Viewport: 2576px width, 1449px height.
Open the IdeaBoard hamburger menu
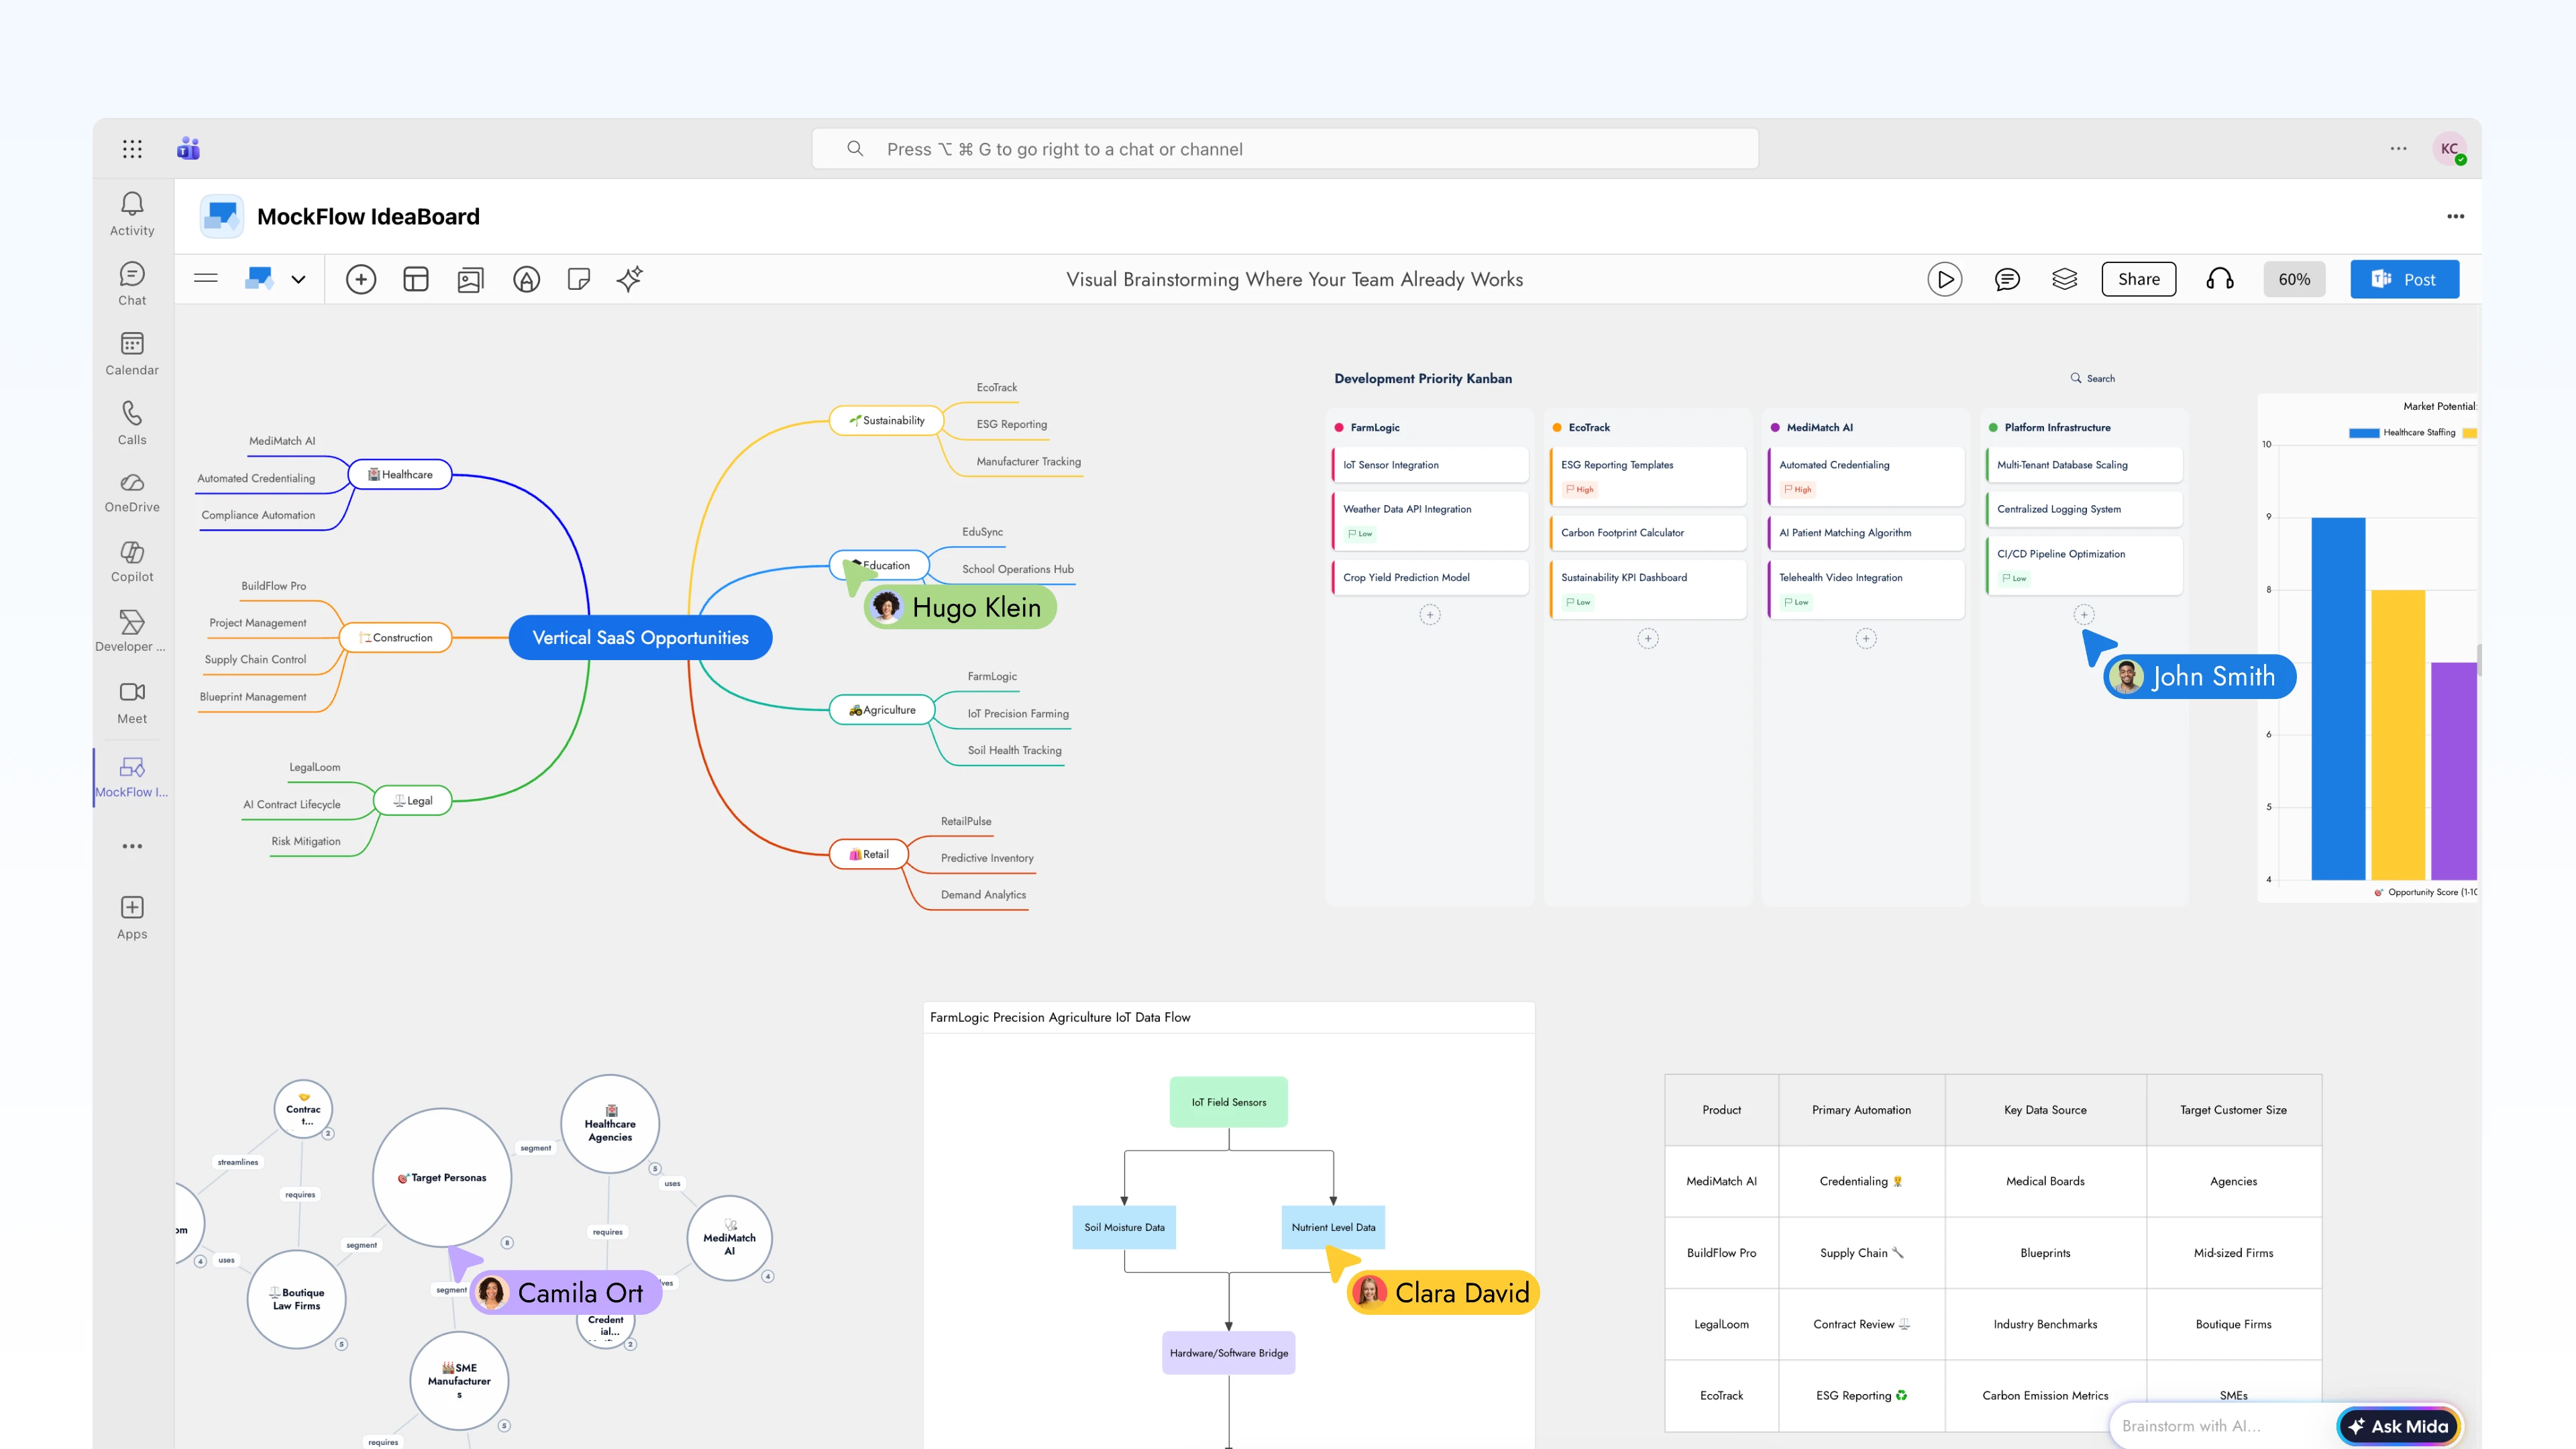(206, 279)
